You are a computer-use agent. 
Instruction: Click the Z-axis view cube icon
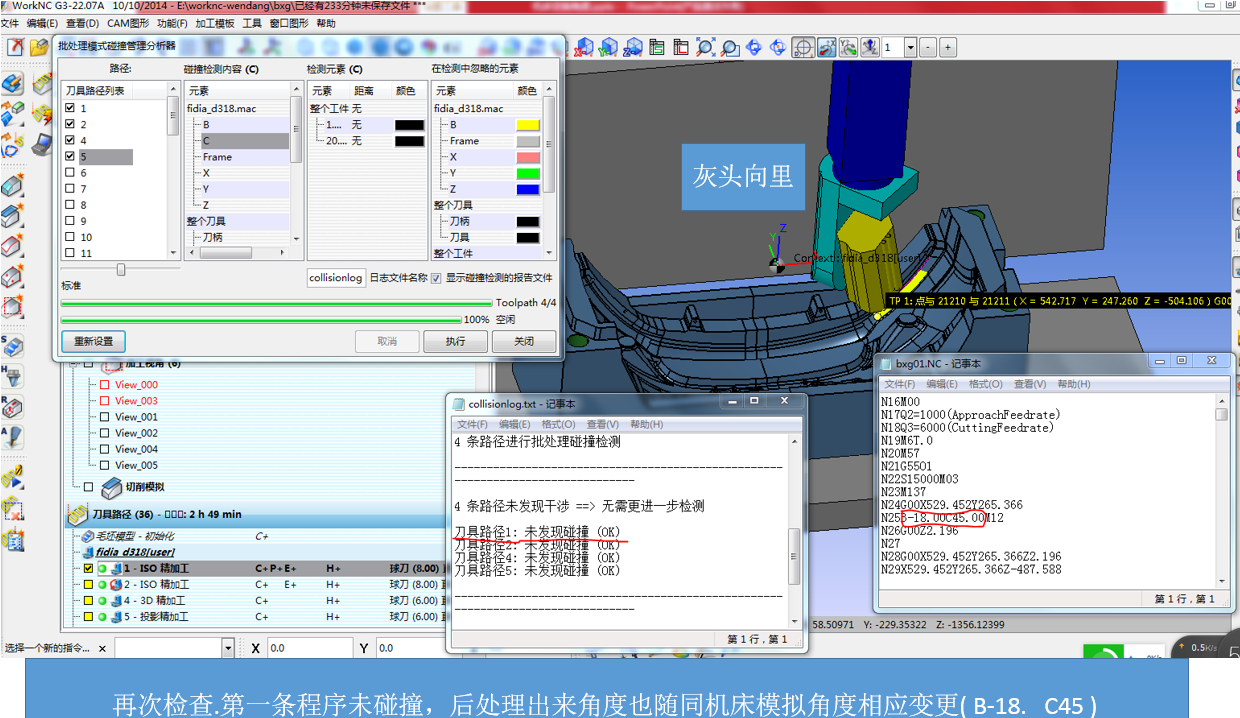tap(632, 47)
